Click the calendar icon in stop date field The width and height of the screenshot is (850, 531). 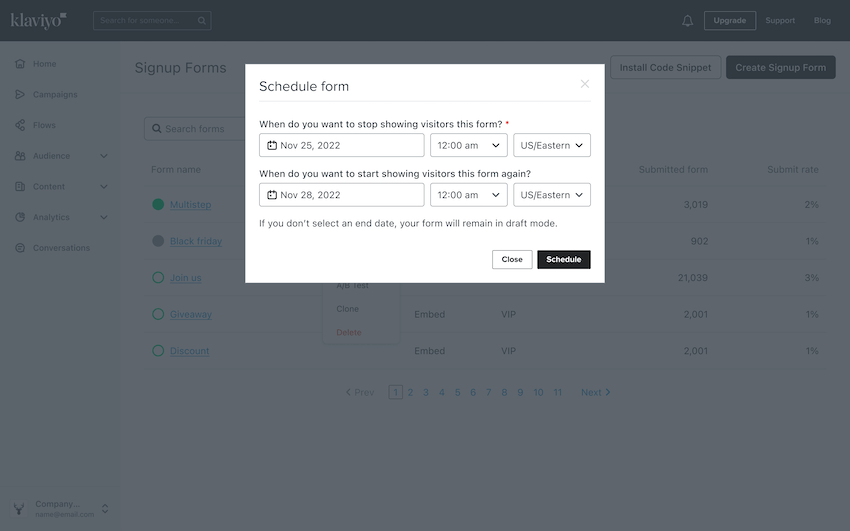tap(272, 145)
